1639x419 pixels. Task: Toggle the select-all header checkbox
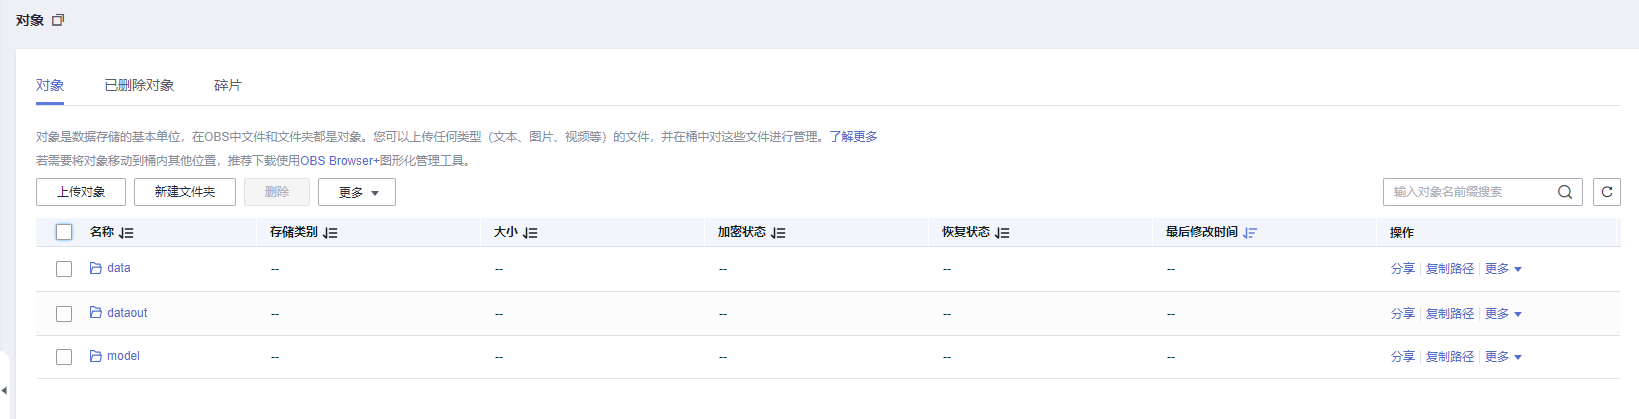click(64, 232)
